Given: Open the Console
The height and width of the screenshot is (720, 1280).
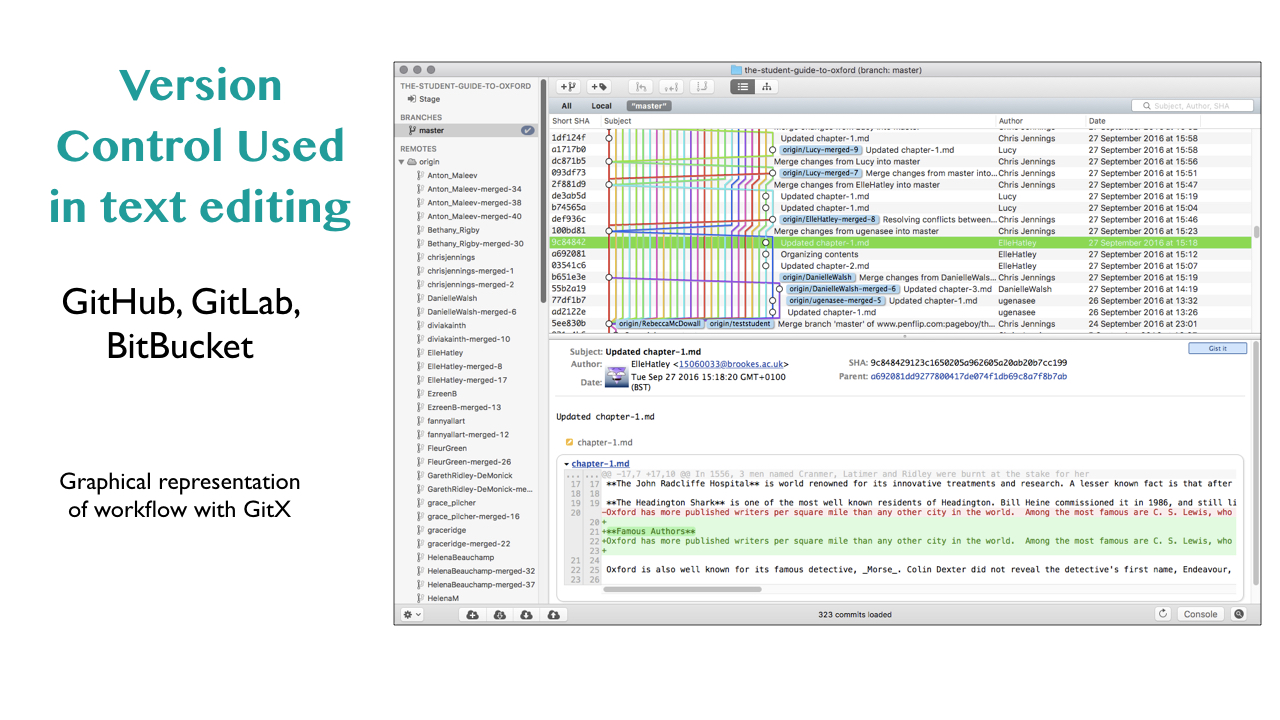Looking at the screenshot, I should (x=1201, y=614).
